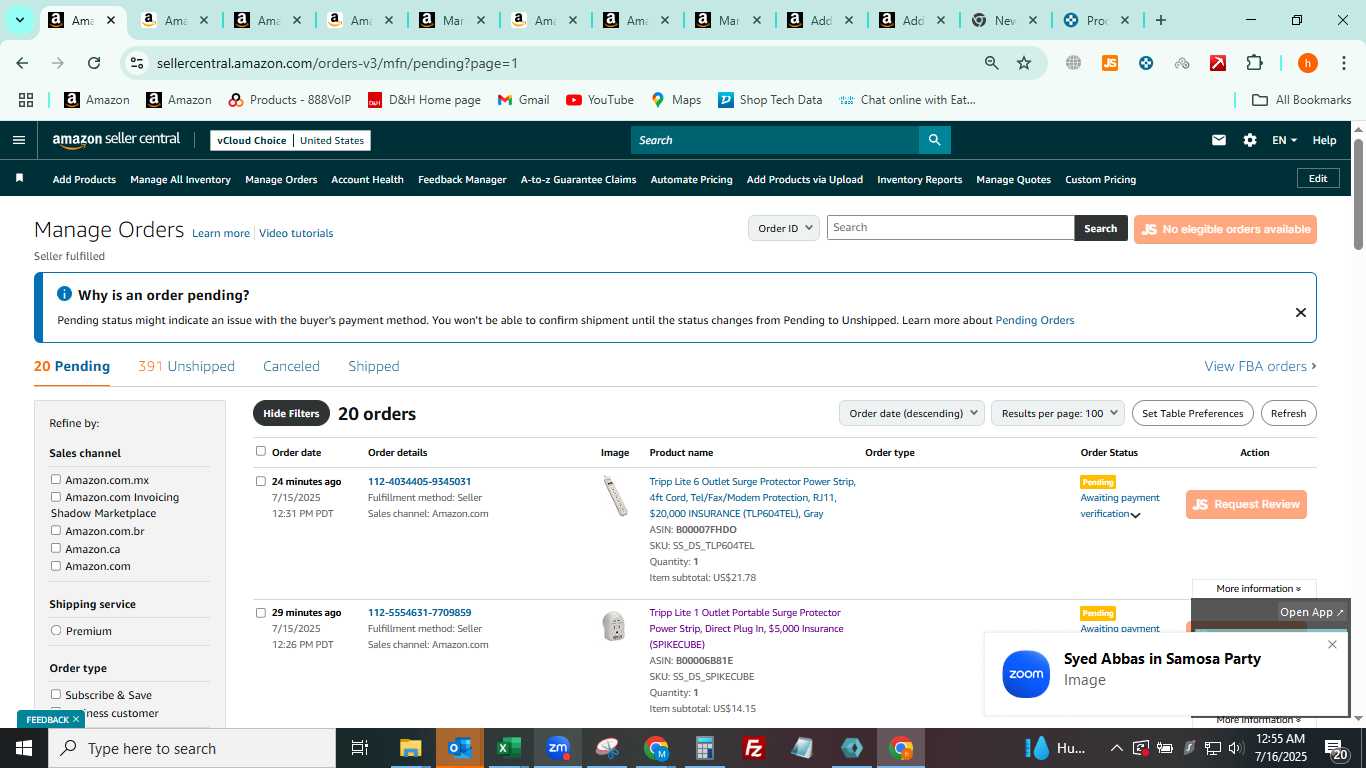Close the pending order info banner
Screen dimensions: 1366x768
point(1300,312)
